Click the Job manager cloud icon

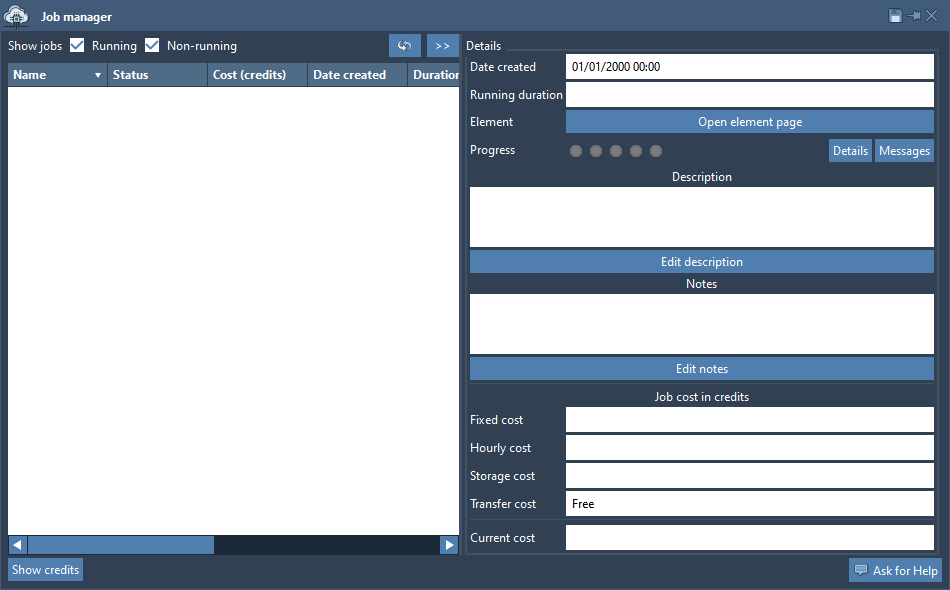(x=17, y=16)
